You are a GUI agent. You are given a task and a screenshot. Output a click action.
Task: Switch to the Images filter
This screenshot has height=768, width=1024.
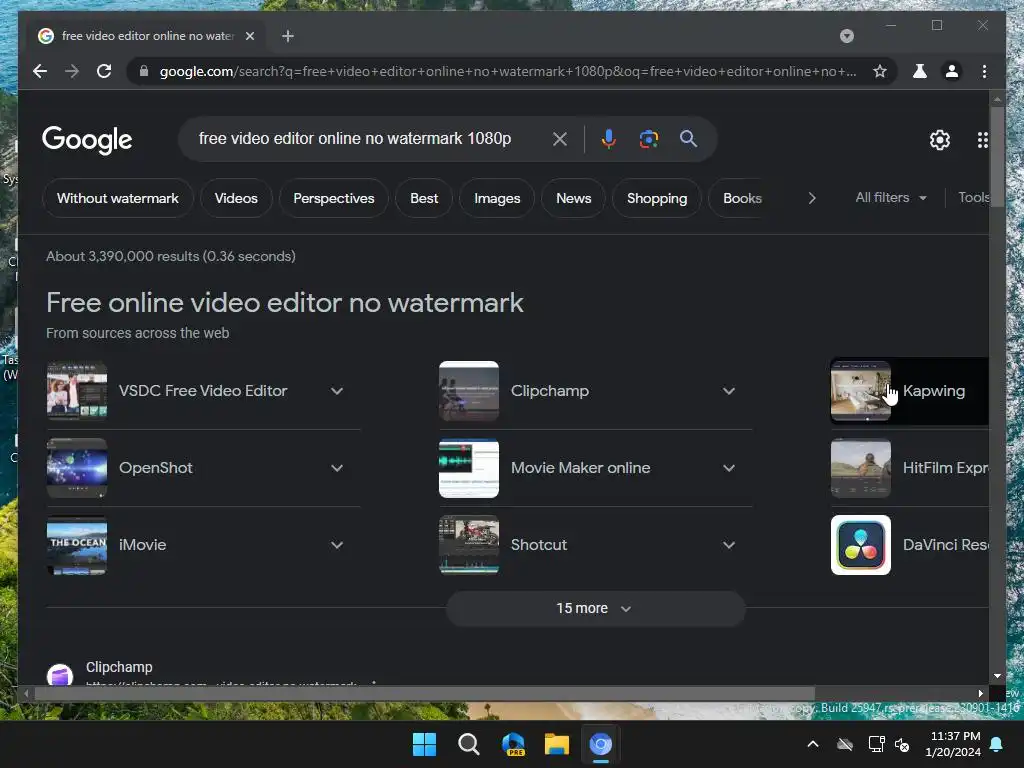[497, 198]
